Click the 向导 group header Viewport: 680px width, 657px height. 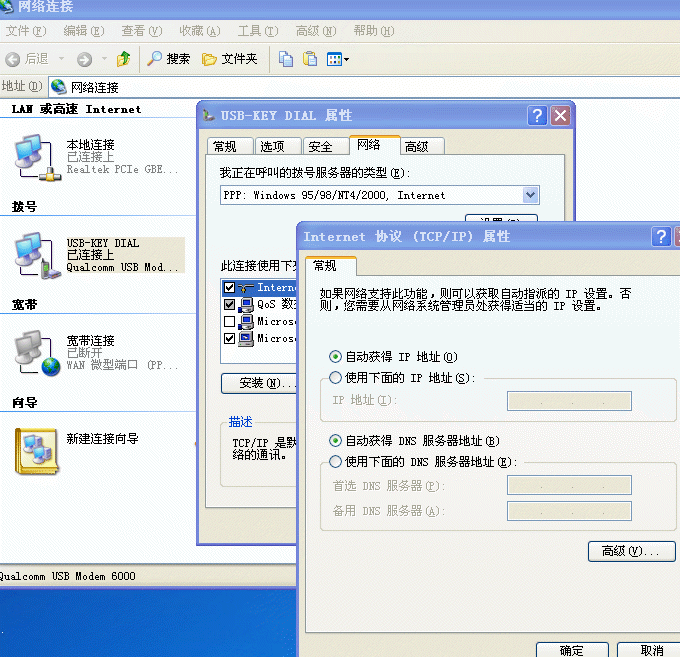[25, 403]
